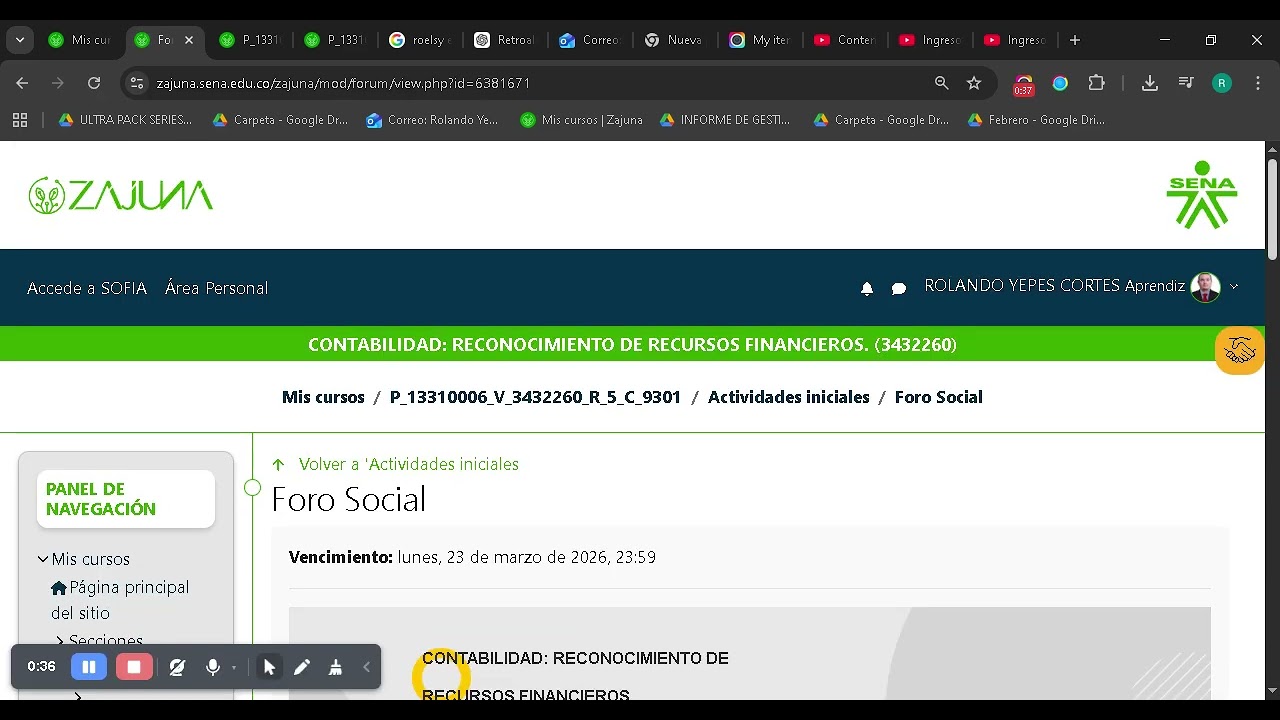Switch to the Mis cur tab
Image resolution: width=1280 pixels, height=720 pixels.
(x=80, y=40)
